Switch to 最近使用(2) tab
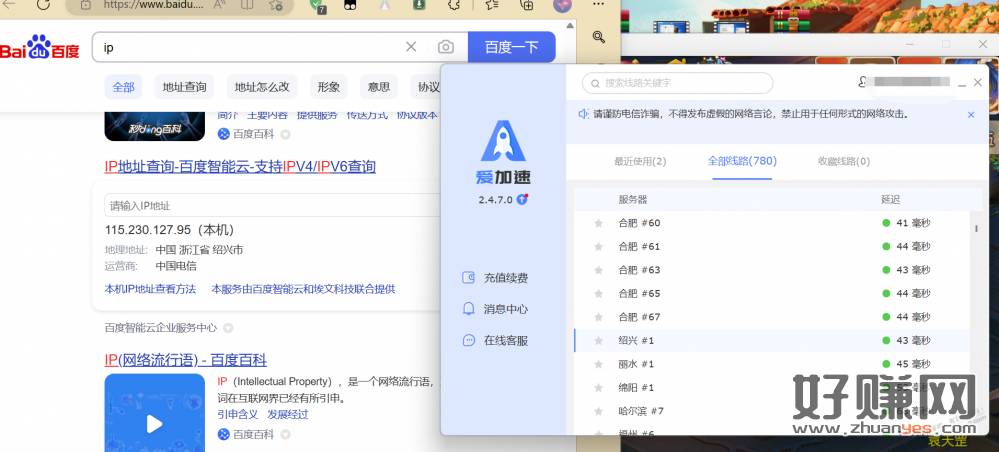999x452 pixels. pyautogui.click(x=640, y=161)
